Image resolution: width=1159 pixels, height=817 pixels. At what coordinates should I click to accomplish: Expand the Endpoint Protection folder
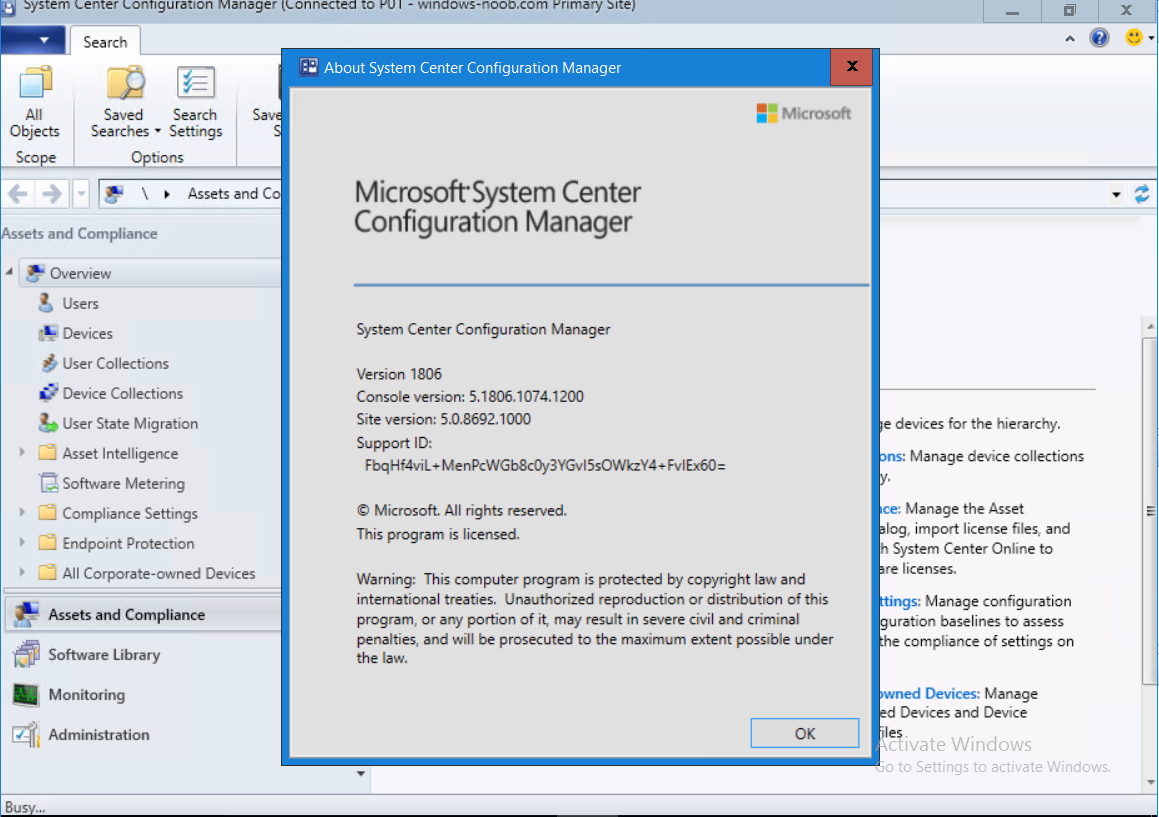(x=21, y=543)
